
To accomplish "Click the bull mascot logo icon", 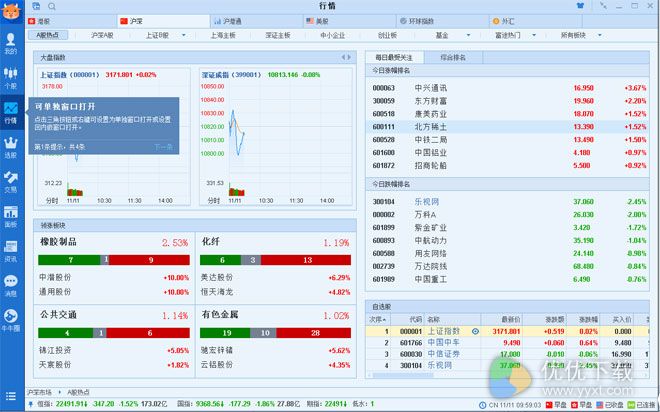I will click(11, 11).
